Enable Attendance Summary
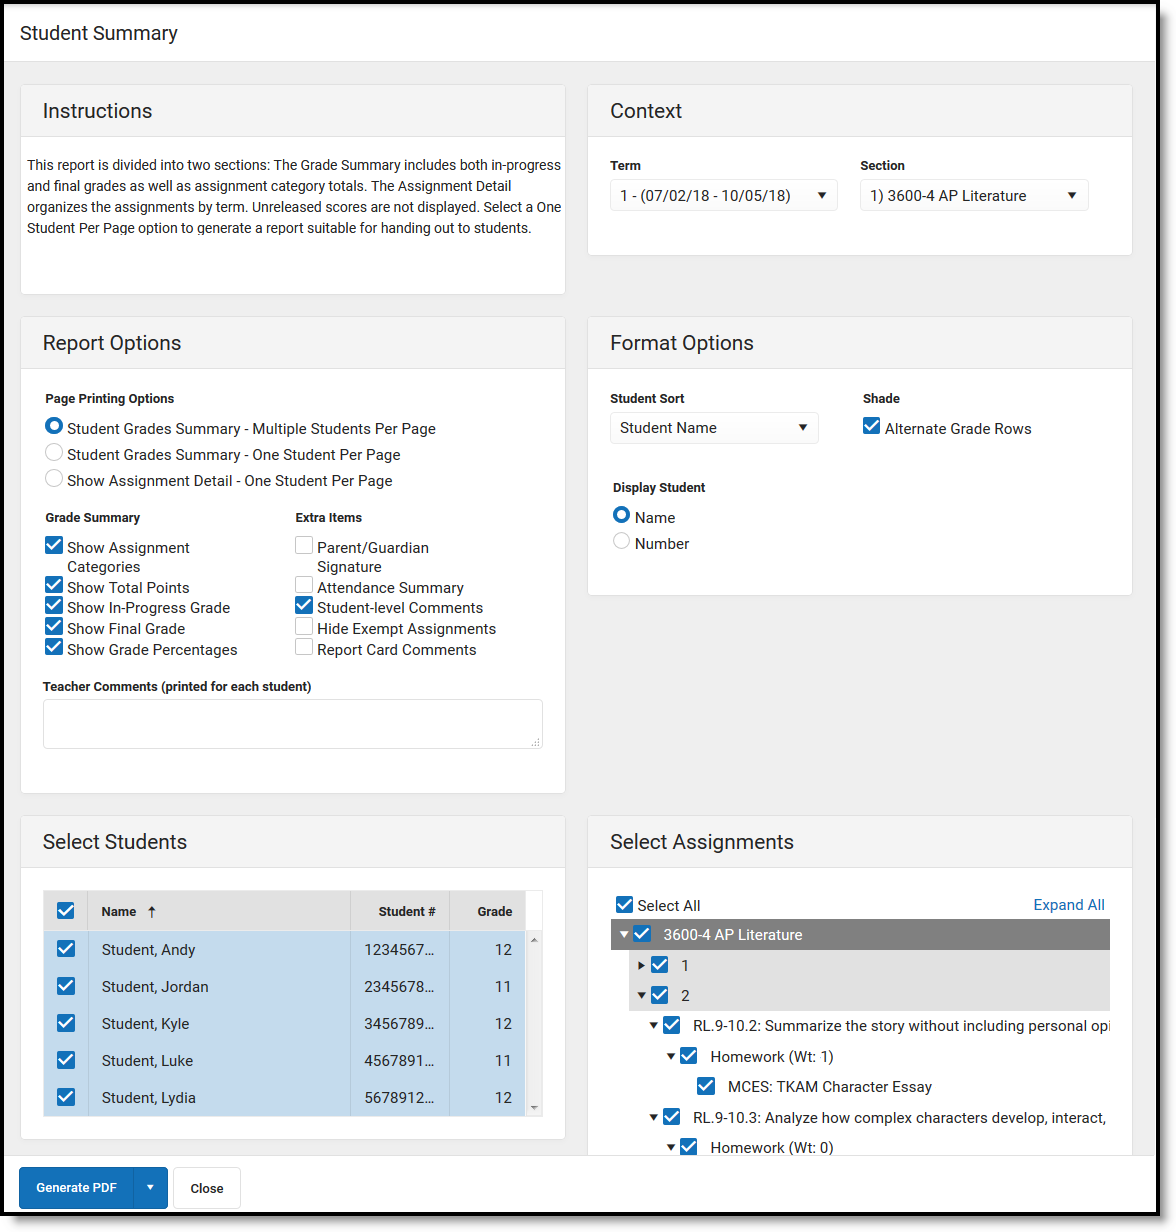Image resolution: width=1176 pixels, height=1232 pixels. tap(304, 585)
